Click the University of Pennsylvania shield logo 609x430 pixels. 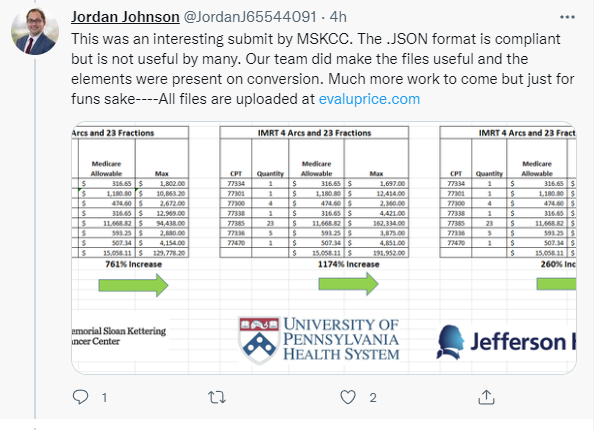pyautogui.click(x=259, y=340)
